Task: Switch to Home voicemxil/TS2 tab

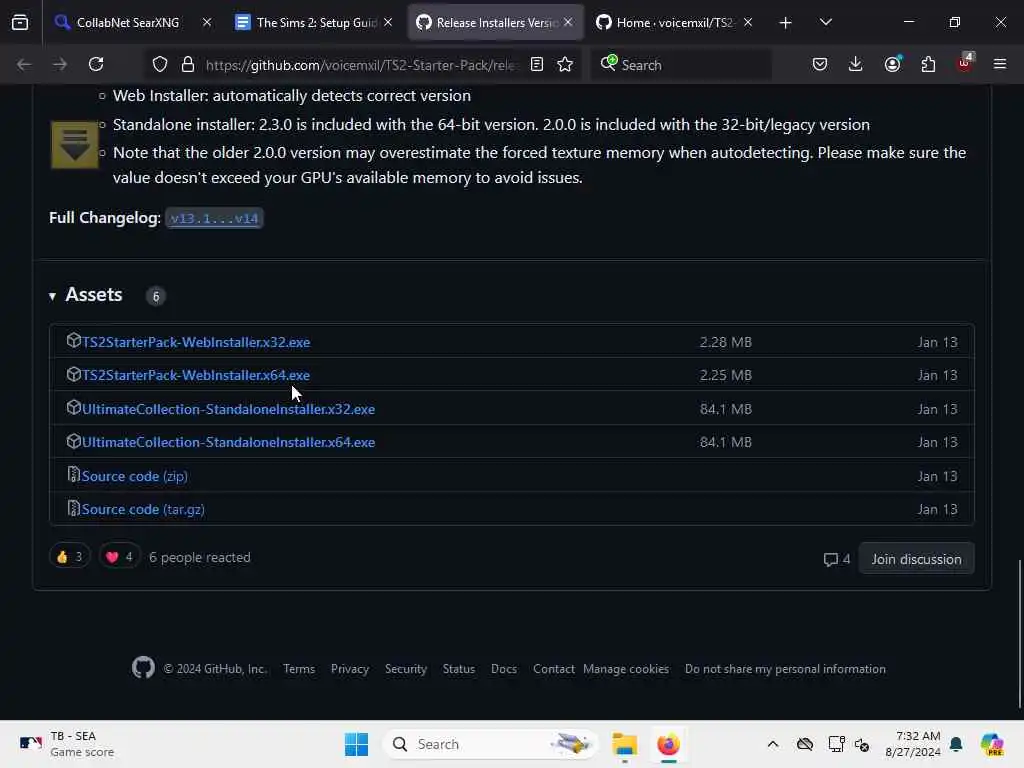Action: click(x=675, y=22)
